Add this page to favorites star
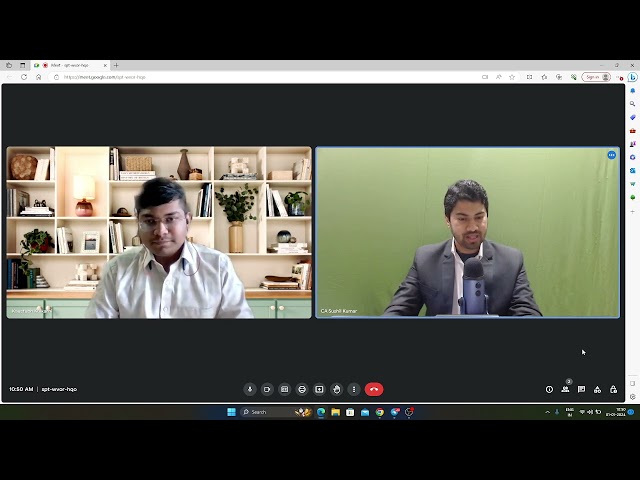This screenshot has width=640, height=480. pos(512,77)
